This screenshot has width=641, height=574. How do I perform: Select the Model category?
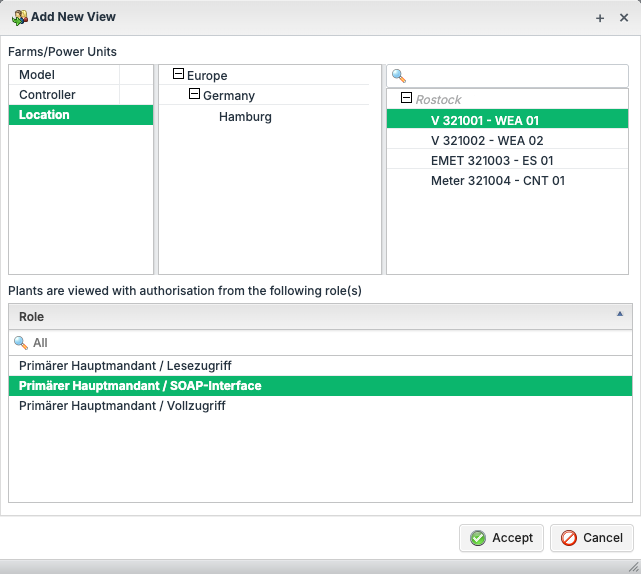coord(37,75)
